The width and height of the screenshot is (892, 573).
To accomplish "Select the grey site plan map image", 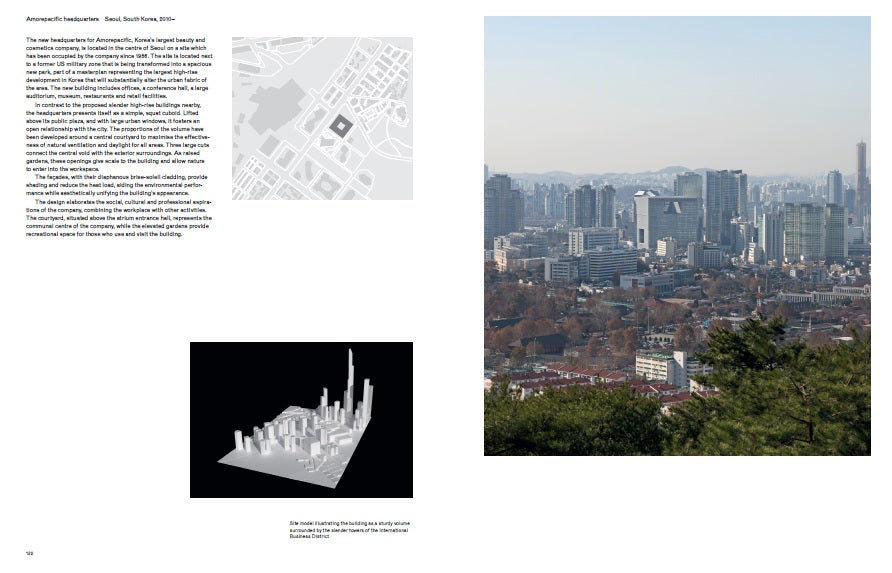I will point(322,118).
